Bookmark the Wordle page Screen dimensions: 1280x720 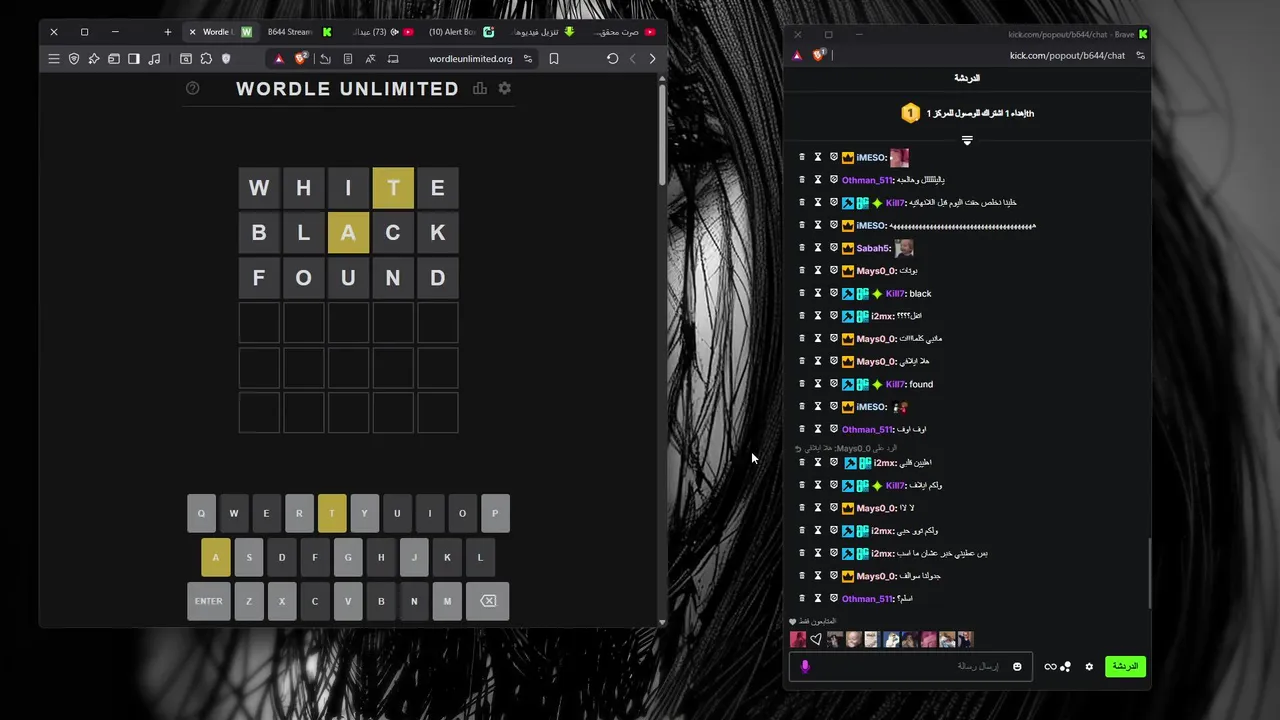tap(554, 59)
